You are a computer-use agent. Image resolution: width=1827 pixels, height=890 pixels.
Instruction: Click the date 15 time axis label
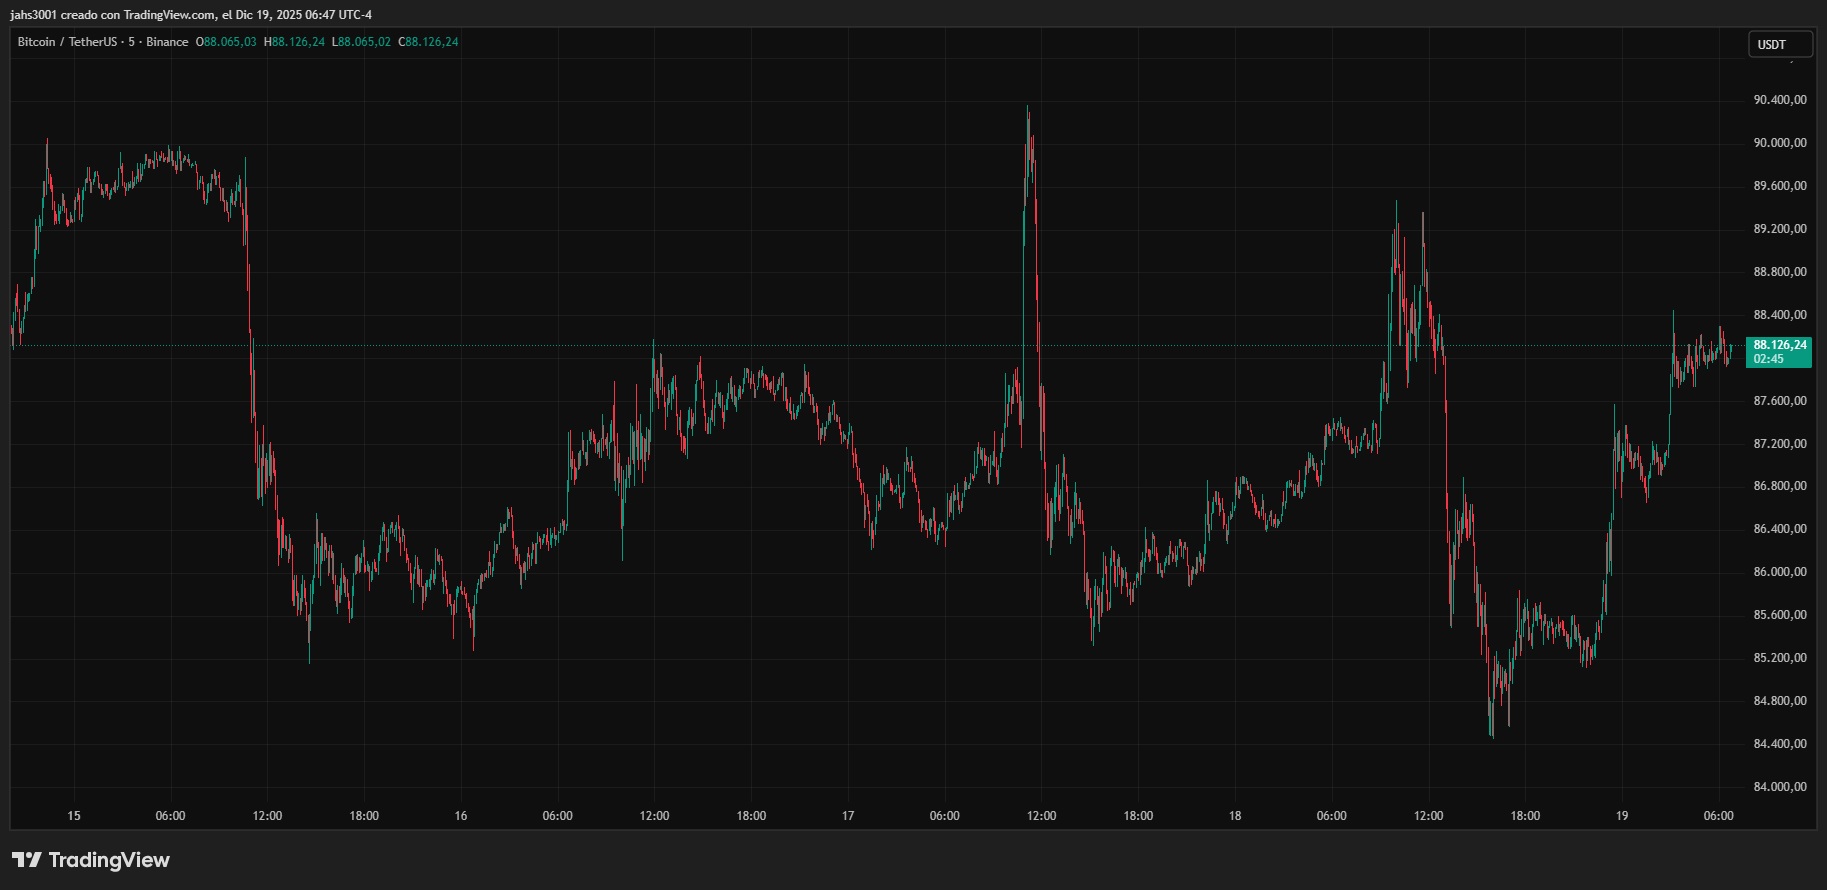click(x=74, y=816)
